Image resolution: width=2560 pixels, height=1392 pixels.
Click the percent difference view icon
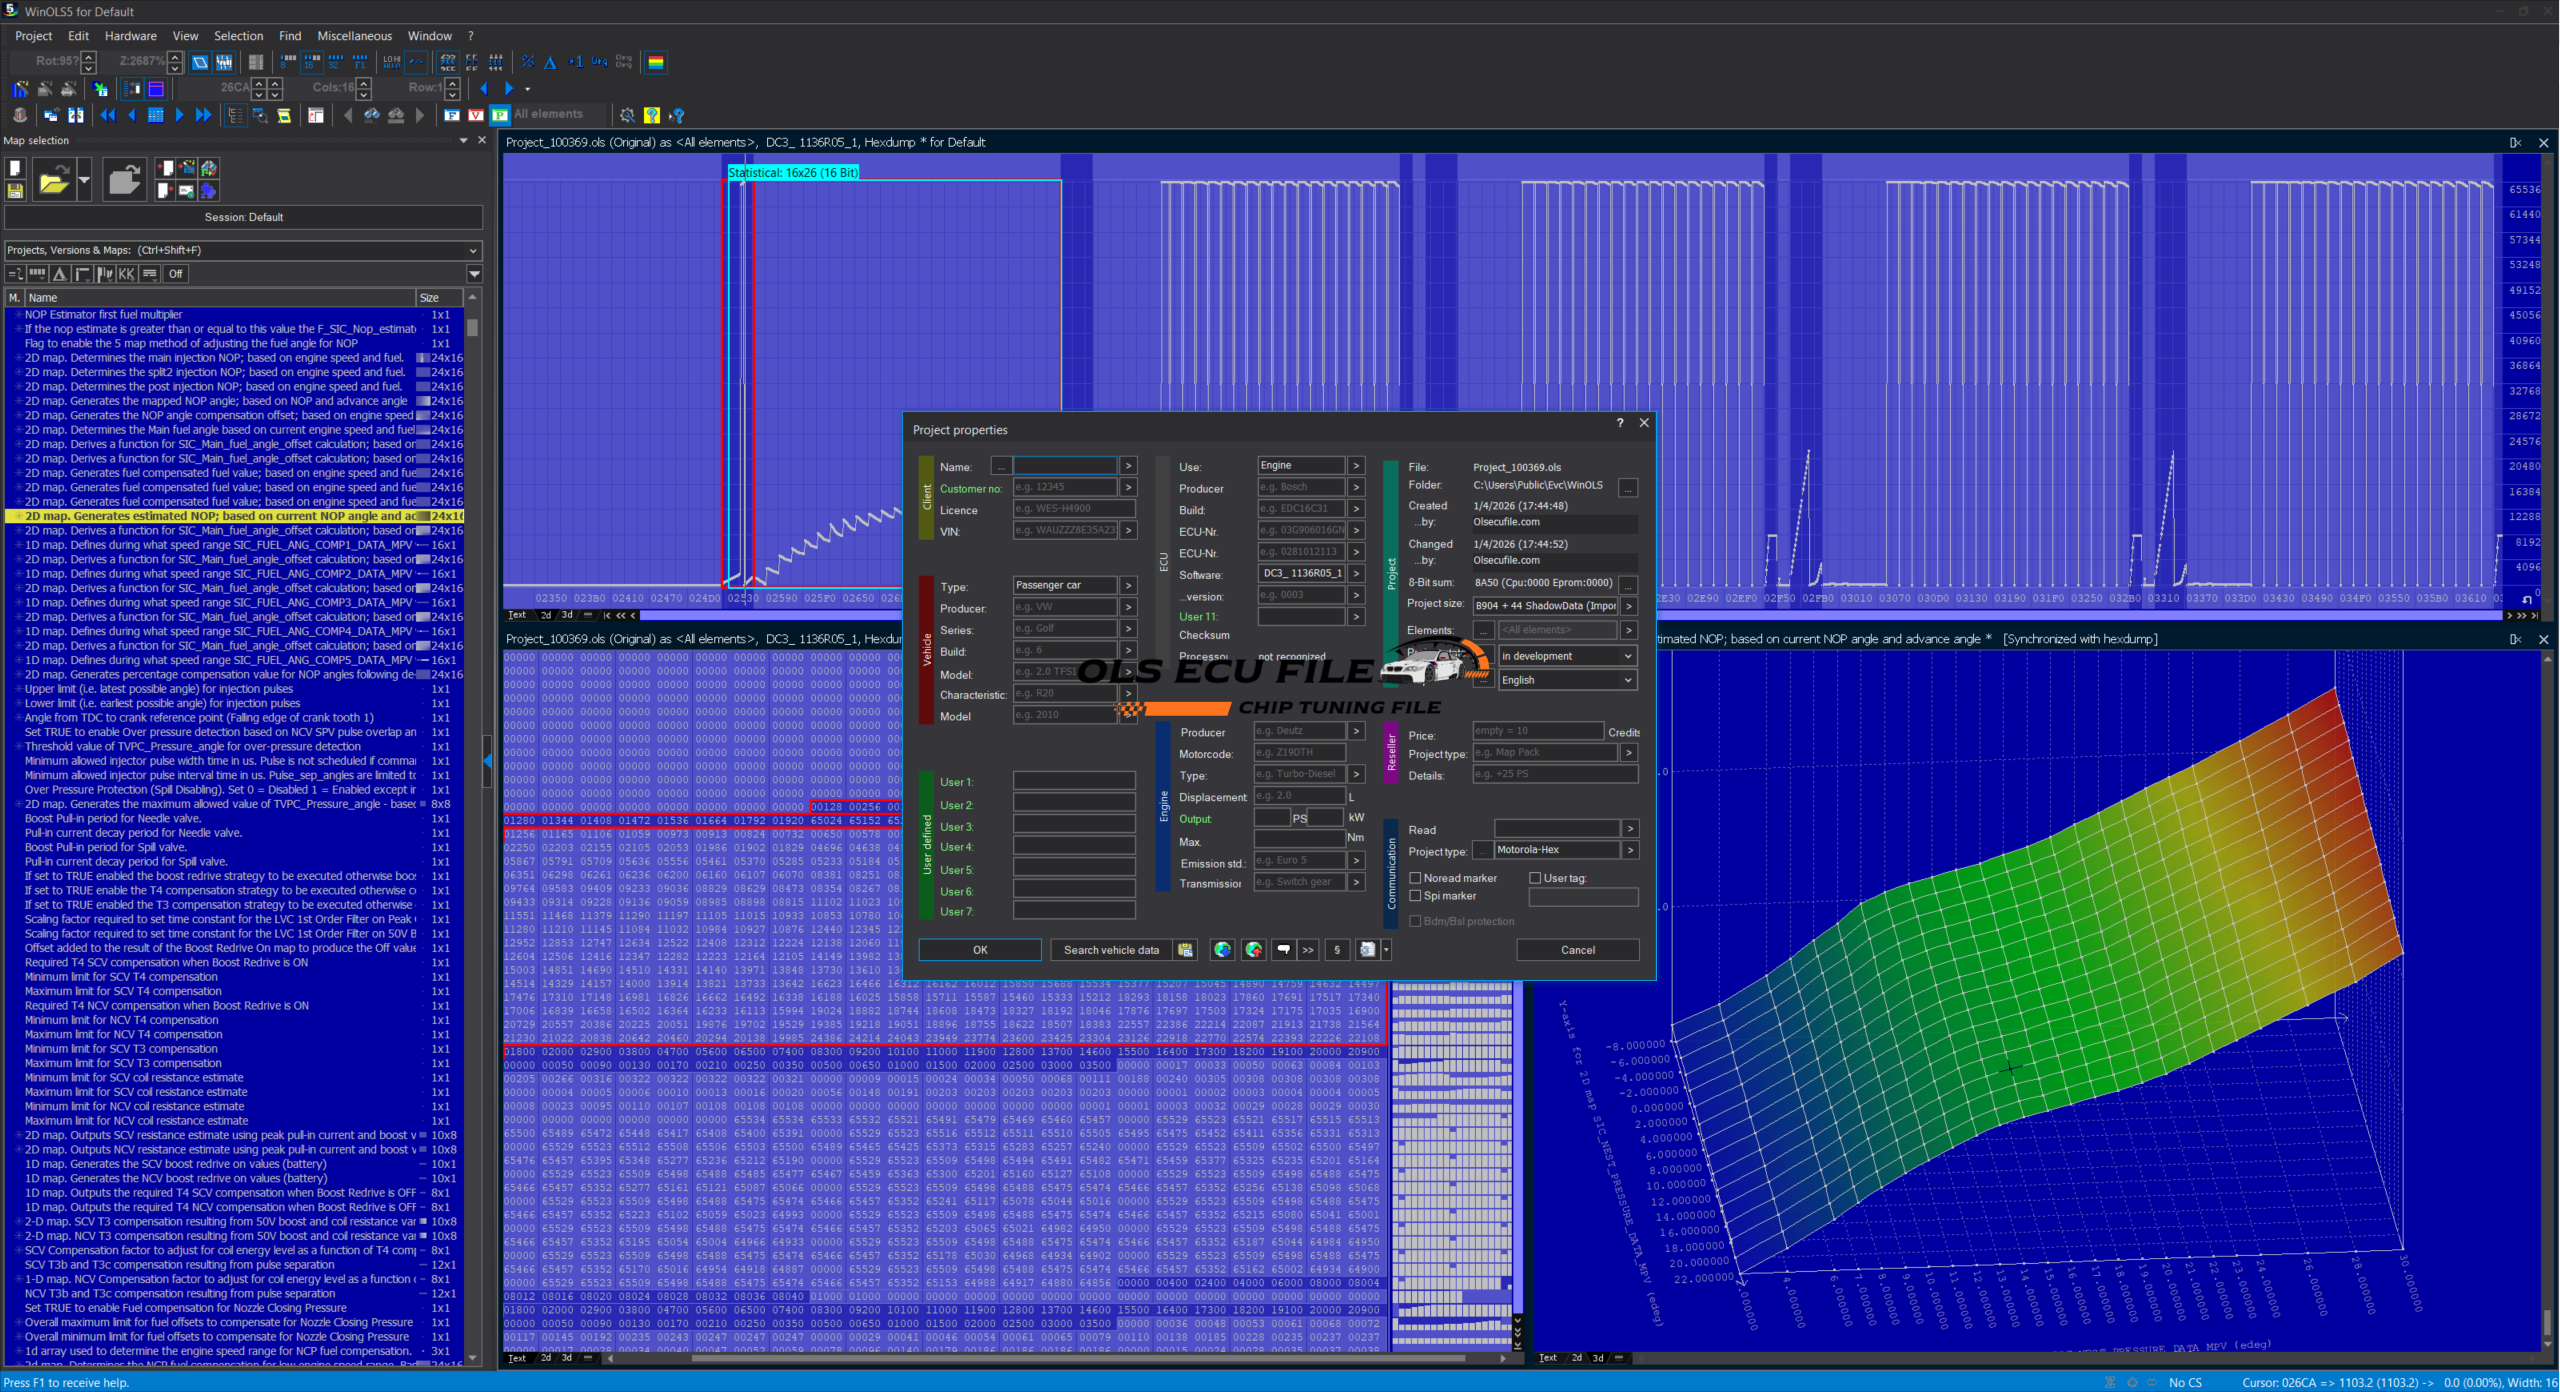[x=528, y=62]
